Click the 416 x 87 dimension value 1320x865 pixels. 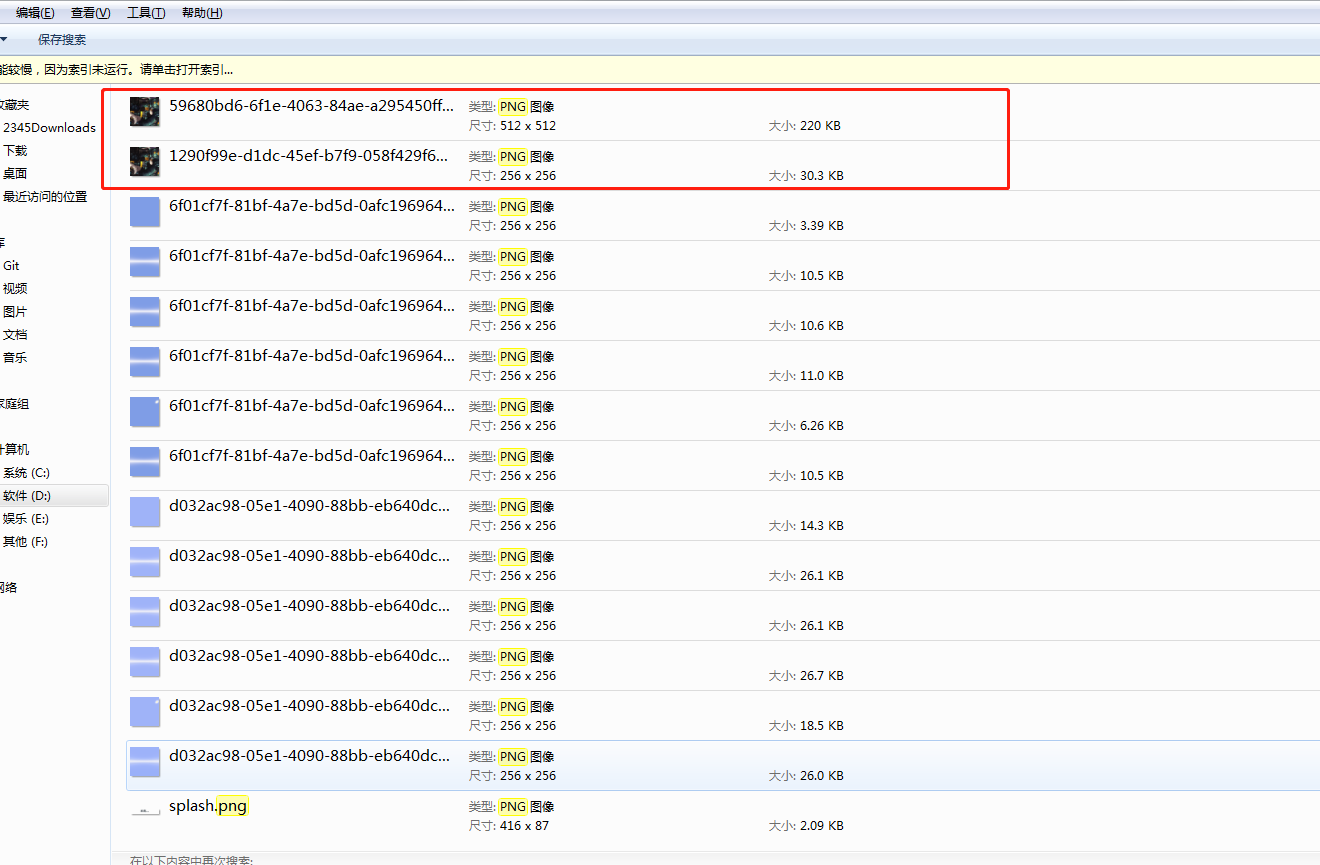[x=524, y=826]
